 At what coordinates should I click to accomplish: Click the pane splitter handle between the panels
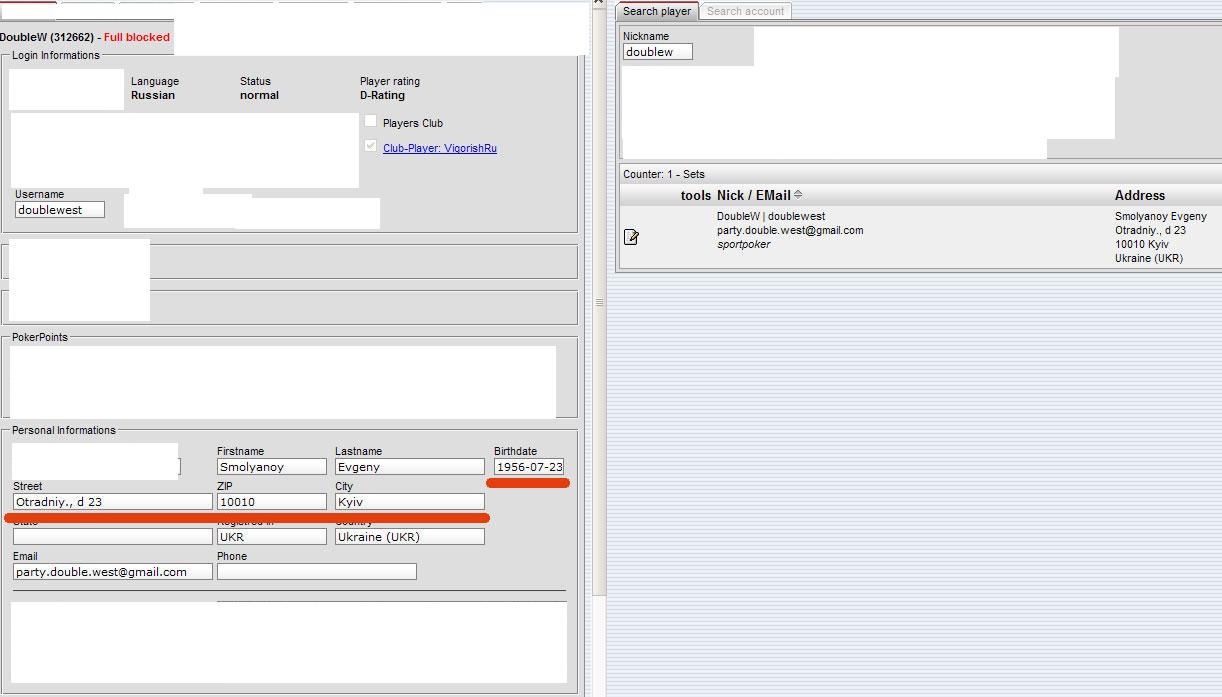point(600,302)
